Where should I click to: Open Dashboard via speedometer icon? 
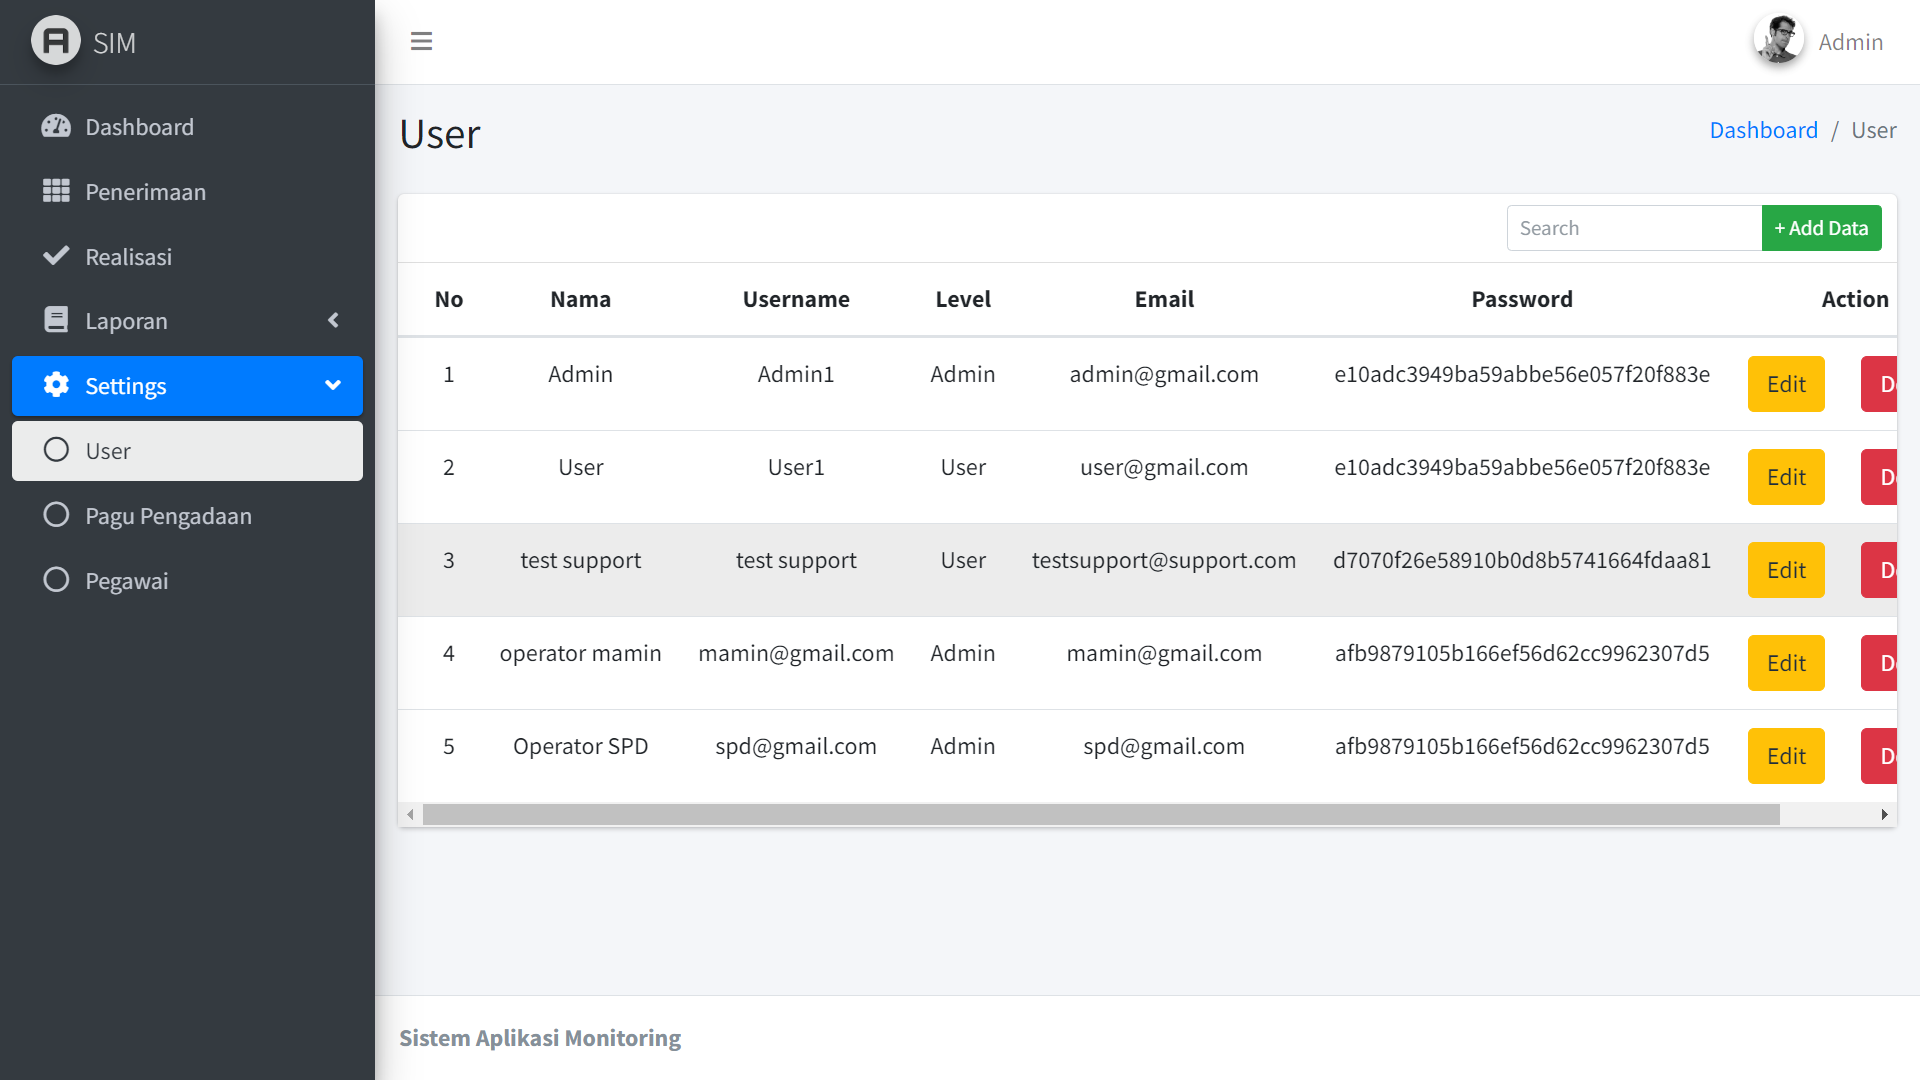point(56,126)
